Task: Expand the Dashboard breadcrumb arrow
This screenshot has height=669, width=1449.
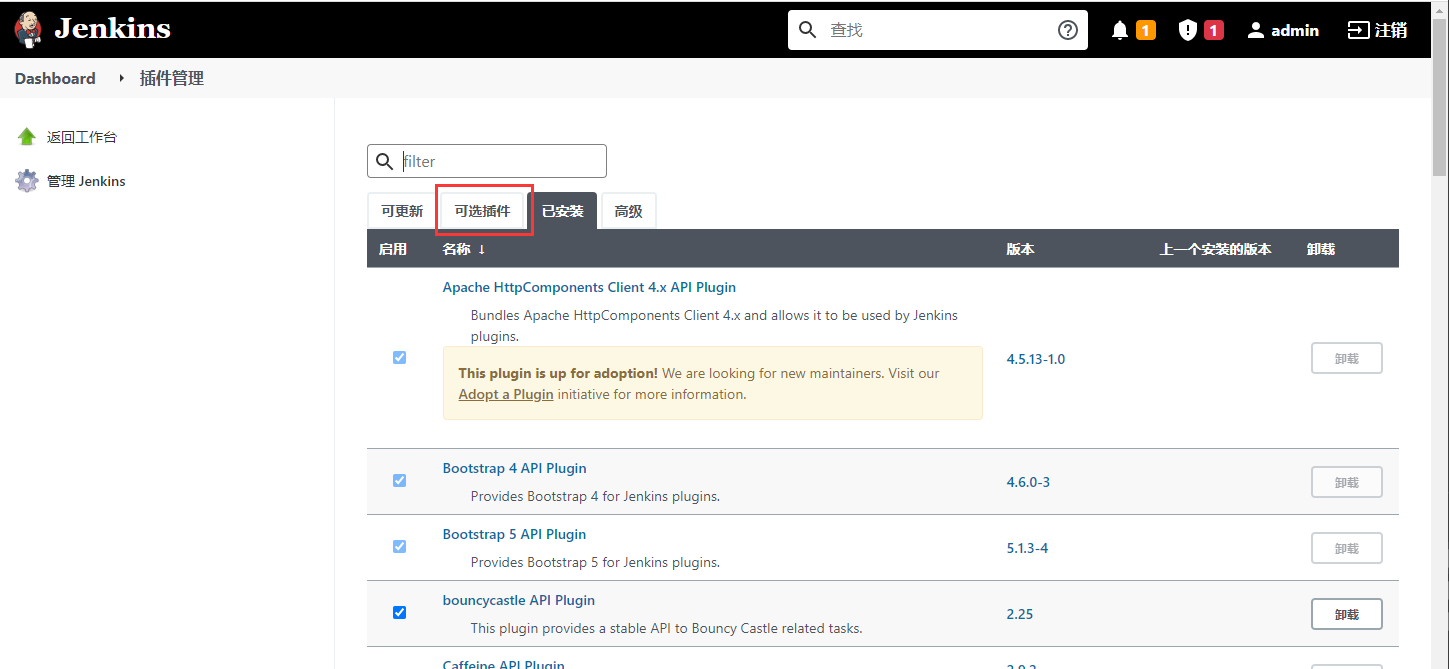Action: (x=121, y=78)
